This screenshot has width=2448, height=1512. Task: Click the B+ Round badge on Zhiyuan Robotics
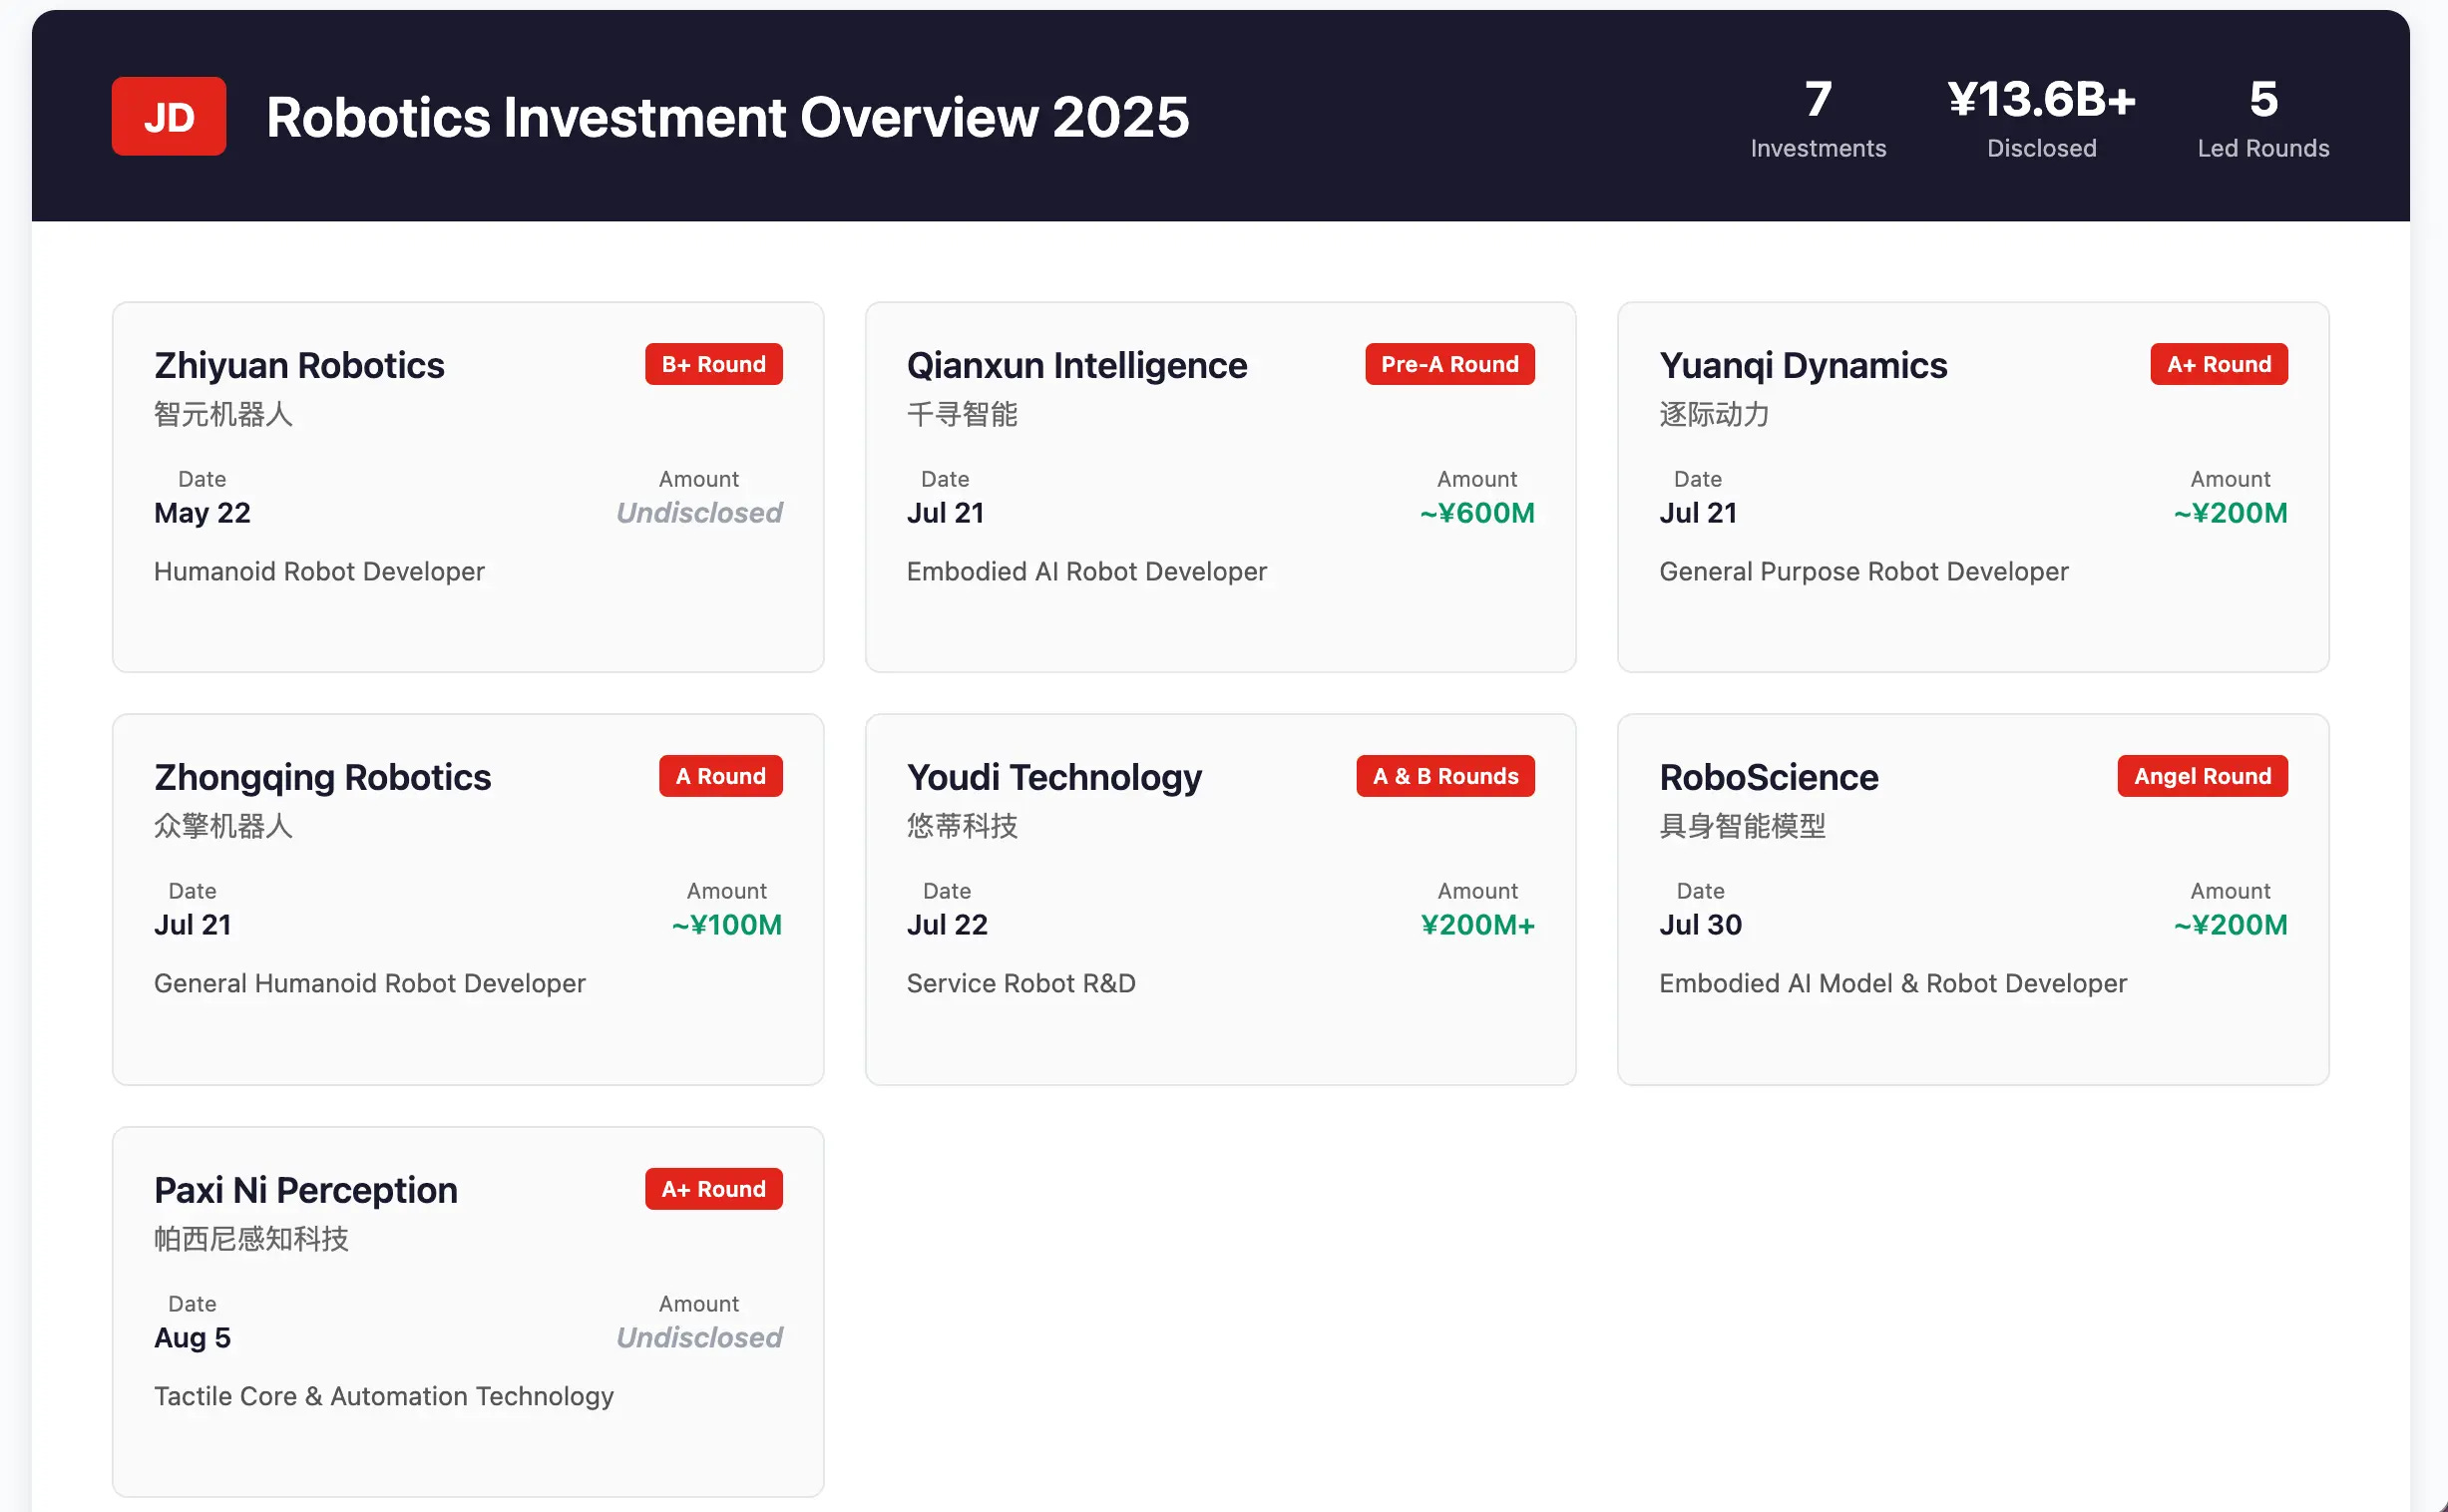click(x=713, y=364)
